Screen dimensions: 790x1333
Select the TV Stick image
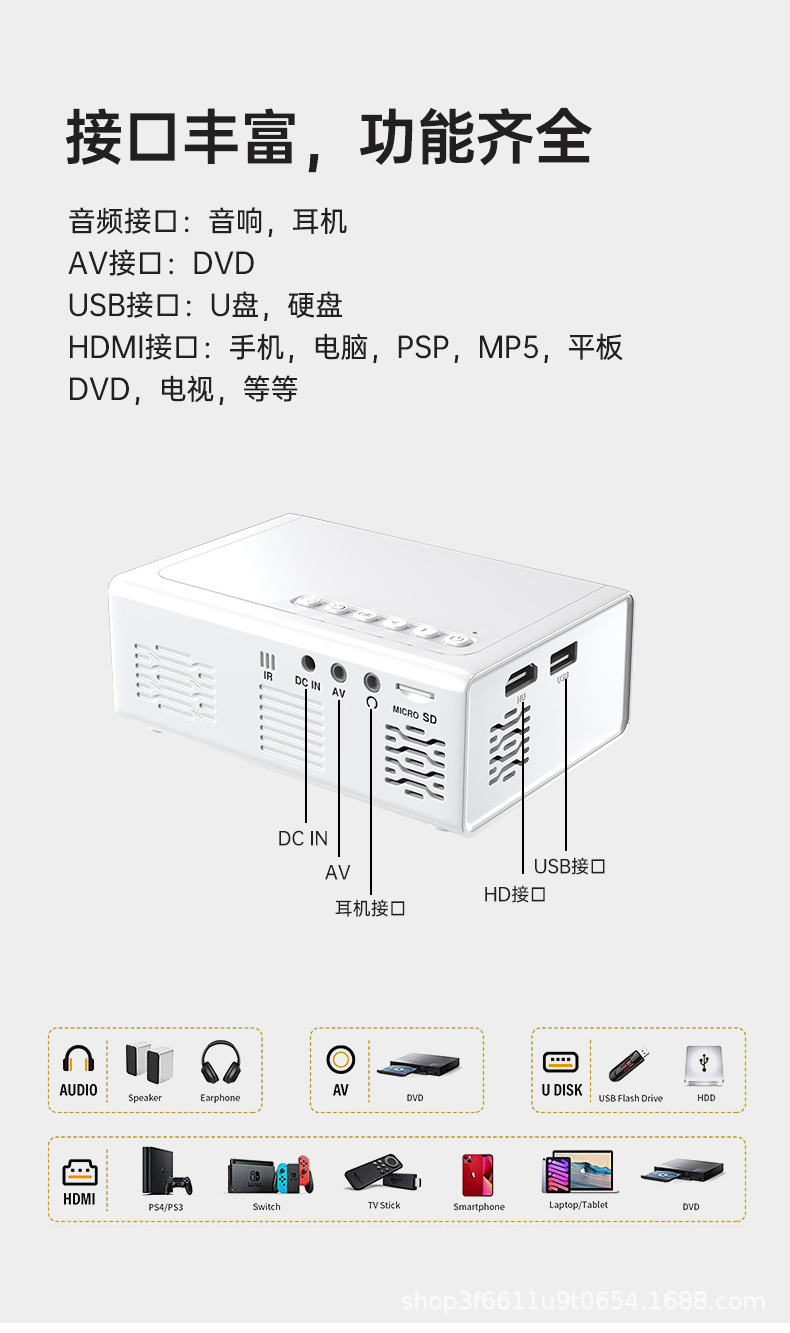click(x=382, y=1173)
